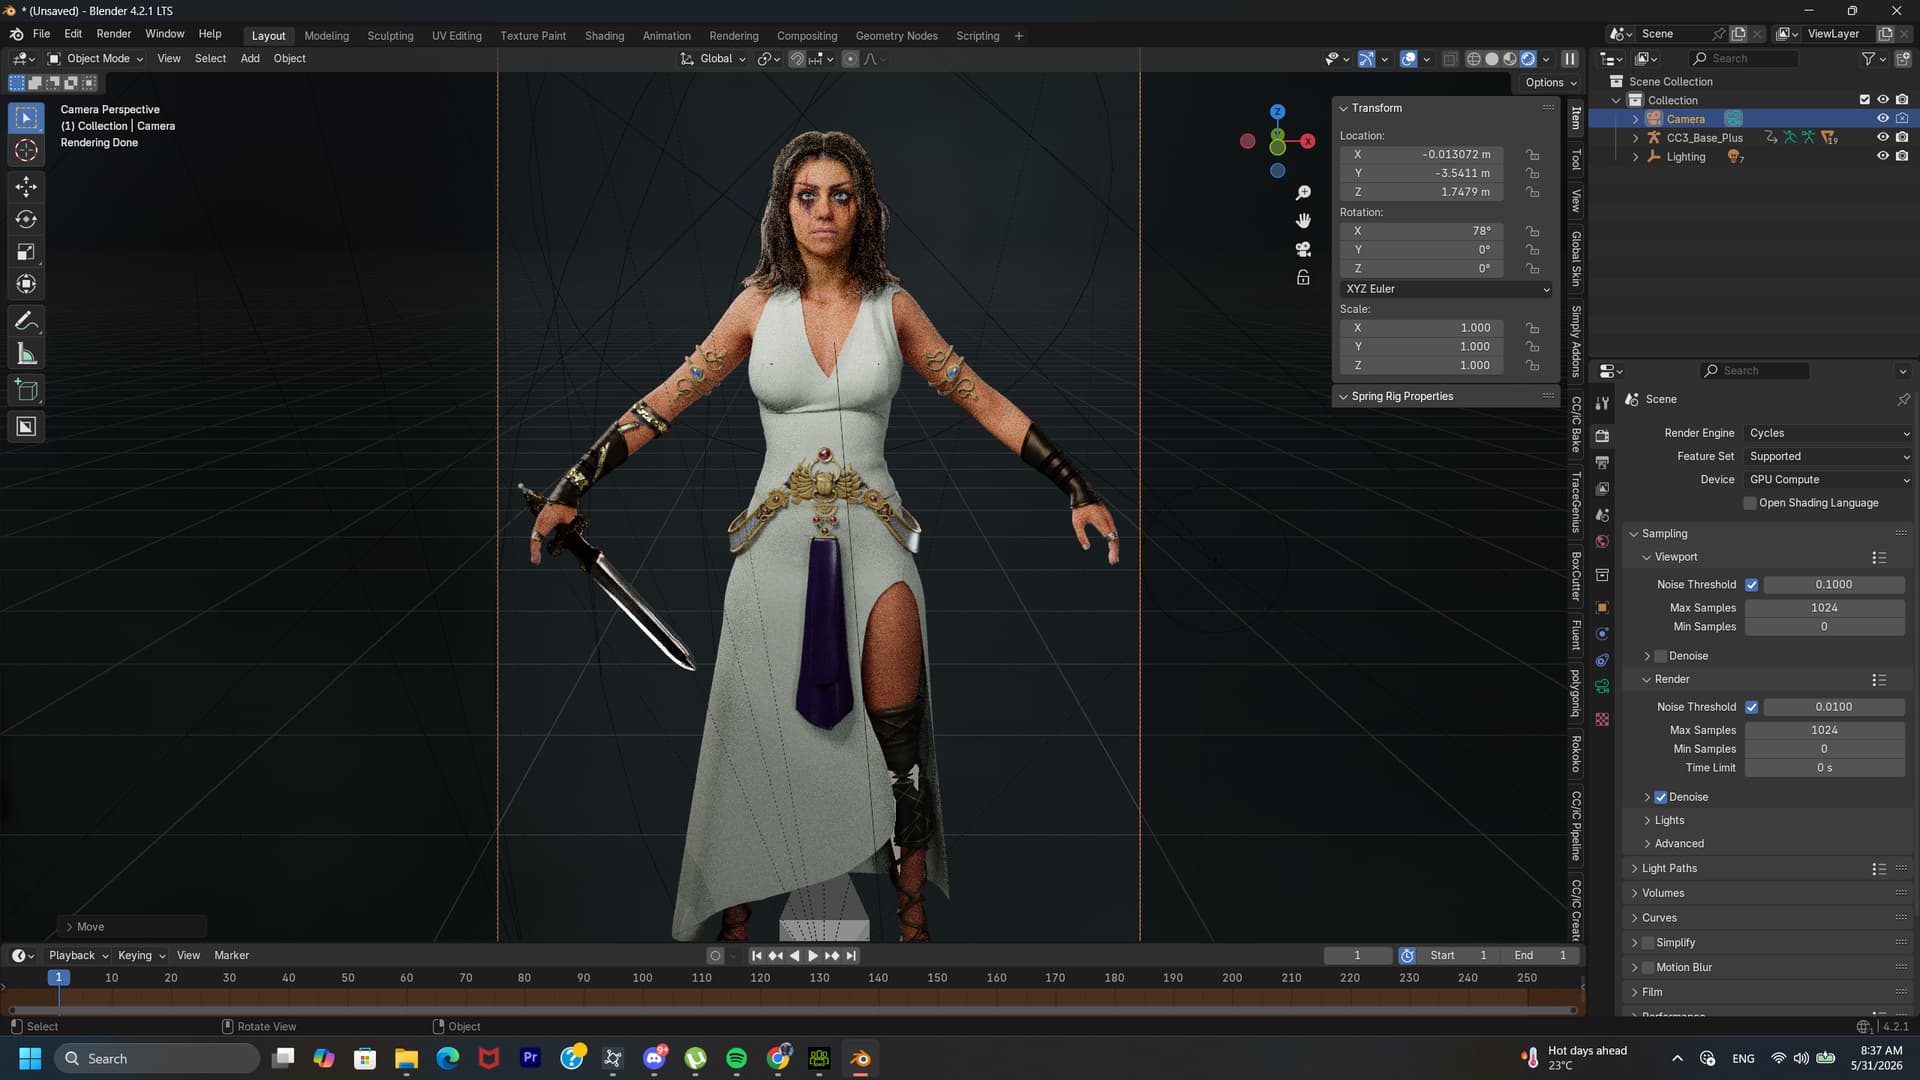Click the Options button in viewport header

pos(1550,83)
